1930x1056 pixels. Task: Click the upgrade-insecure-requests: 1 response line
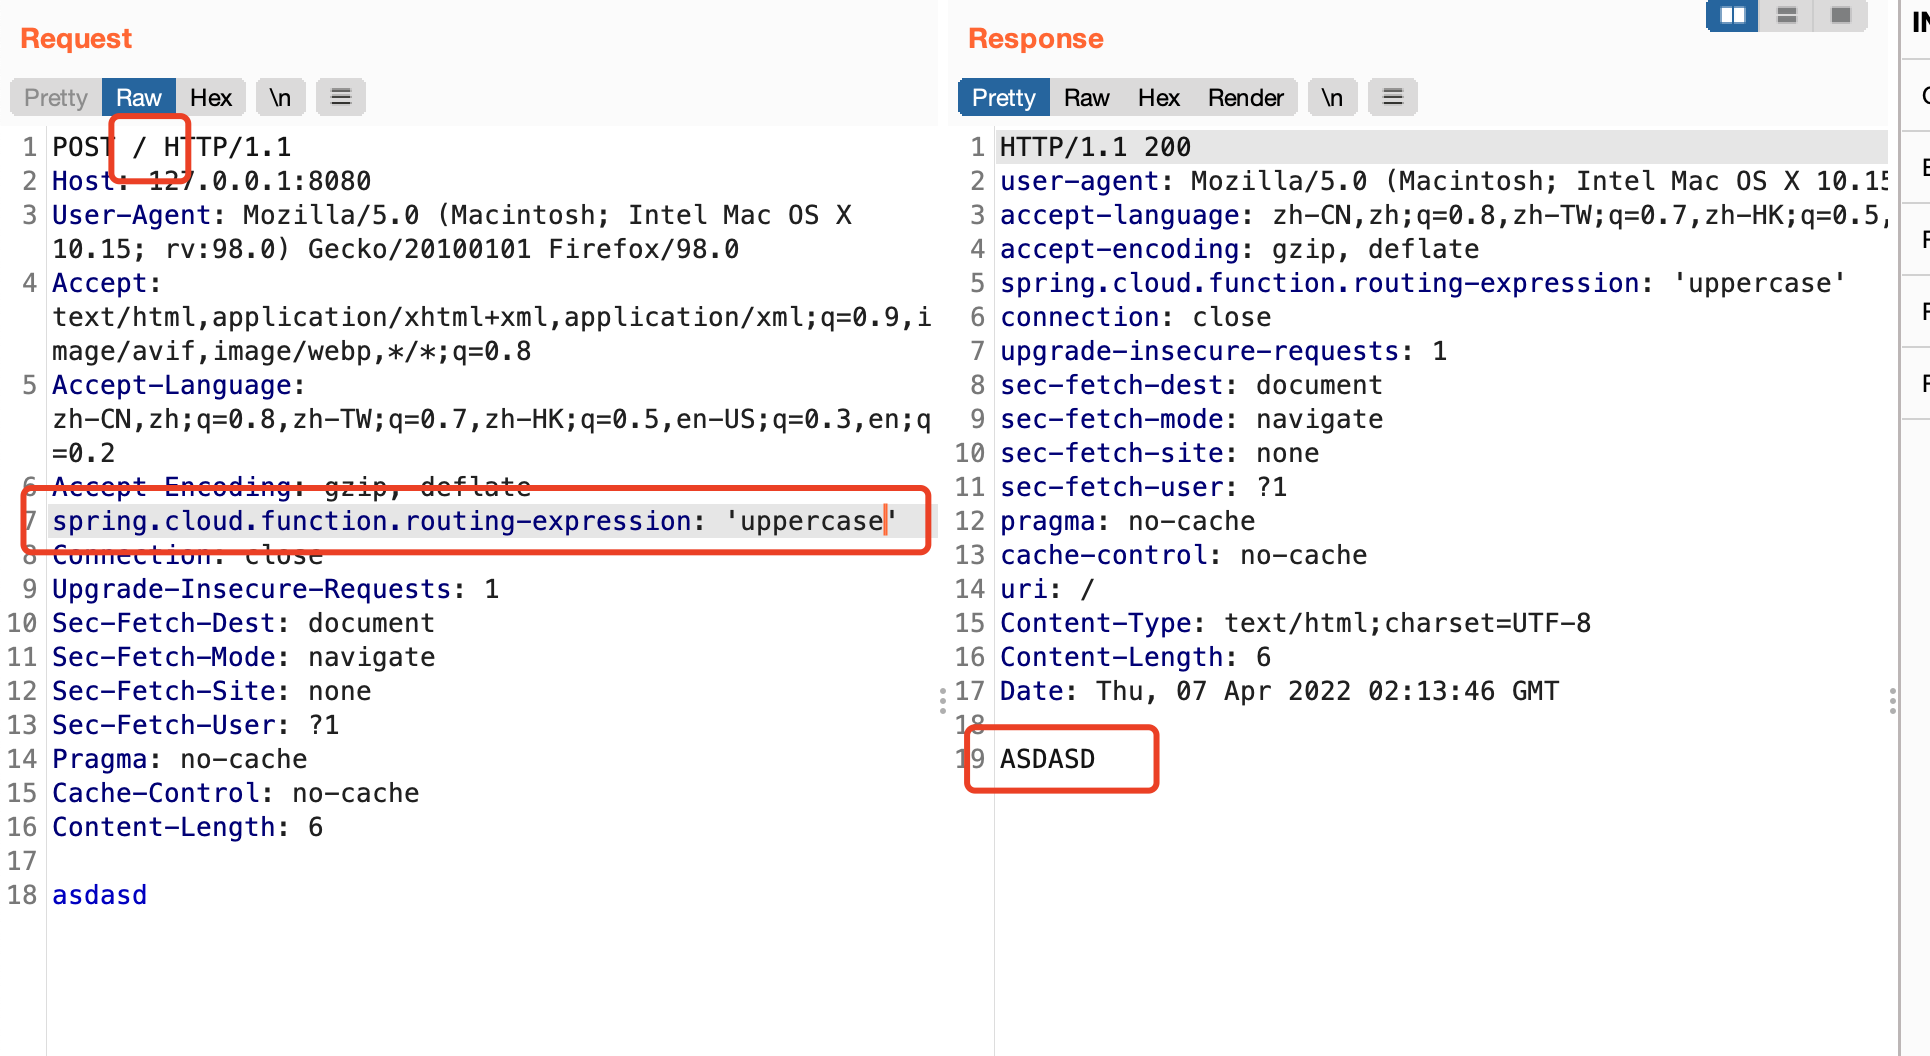(1224, 351)
